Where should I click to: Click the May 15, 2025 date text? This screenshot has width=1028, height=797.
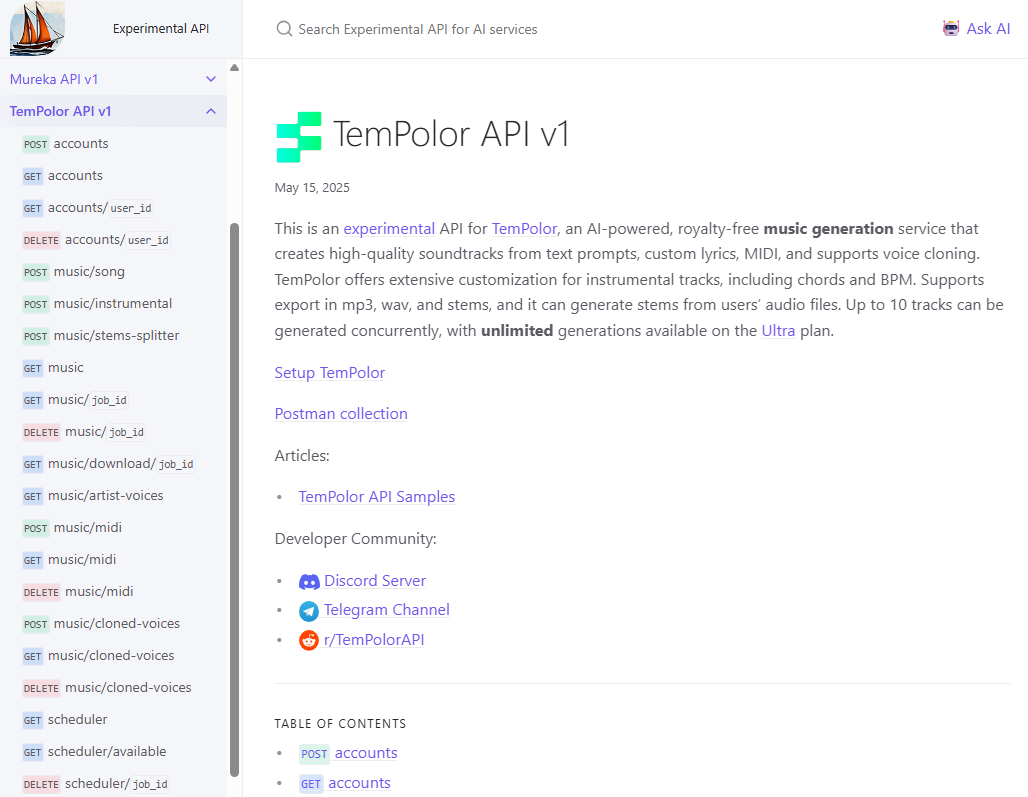[312, 188]
